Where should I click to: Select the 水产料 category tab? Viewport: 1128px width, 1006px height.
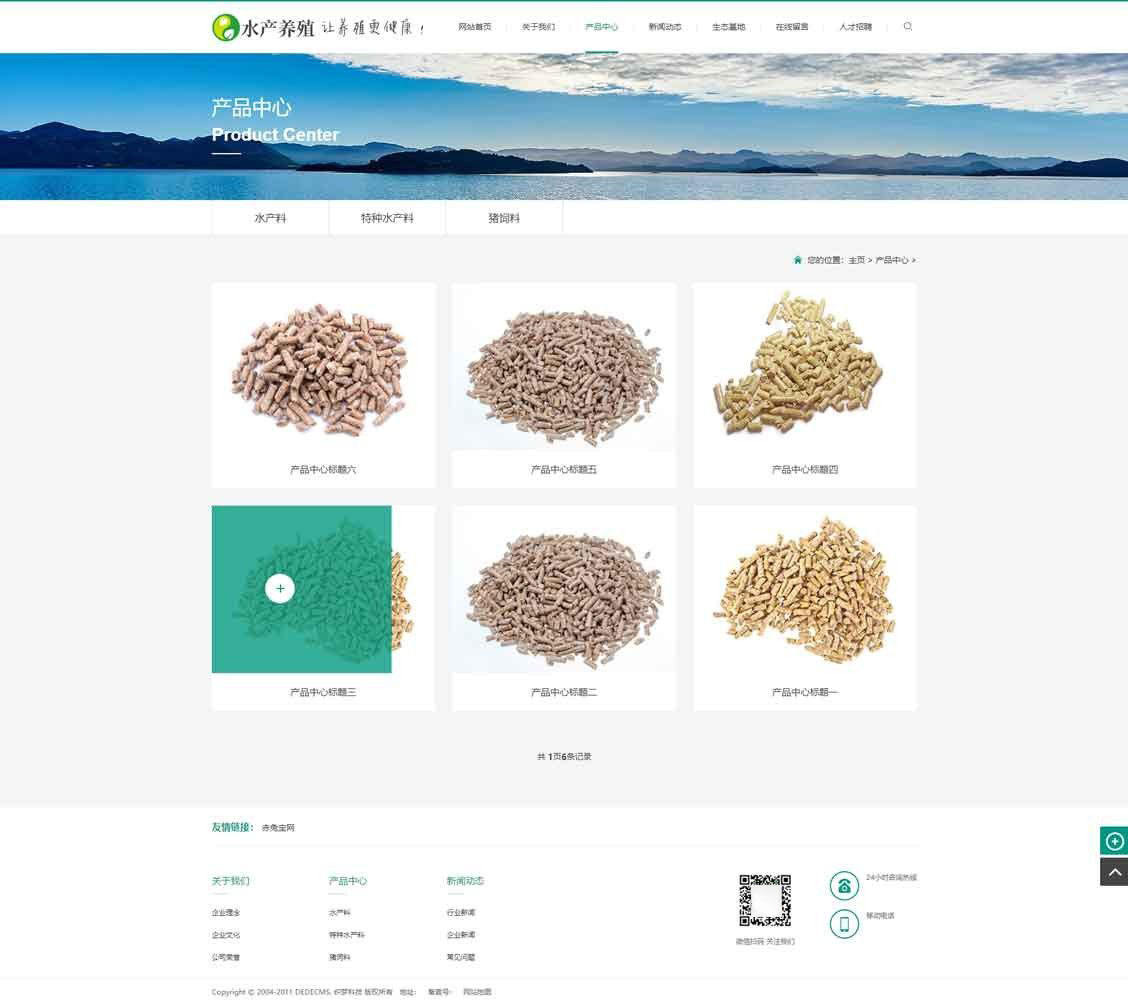270,218
